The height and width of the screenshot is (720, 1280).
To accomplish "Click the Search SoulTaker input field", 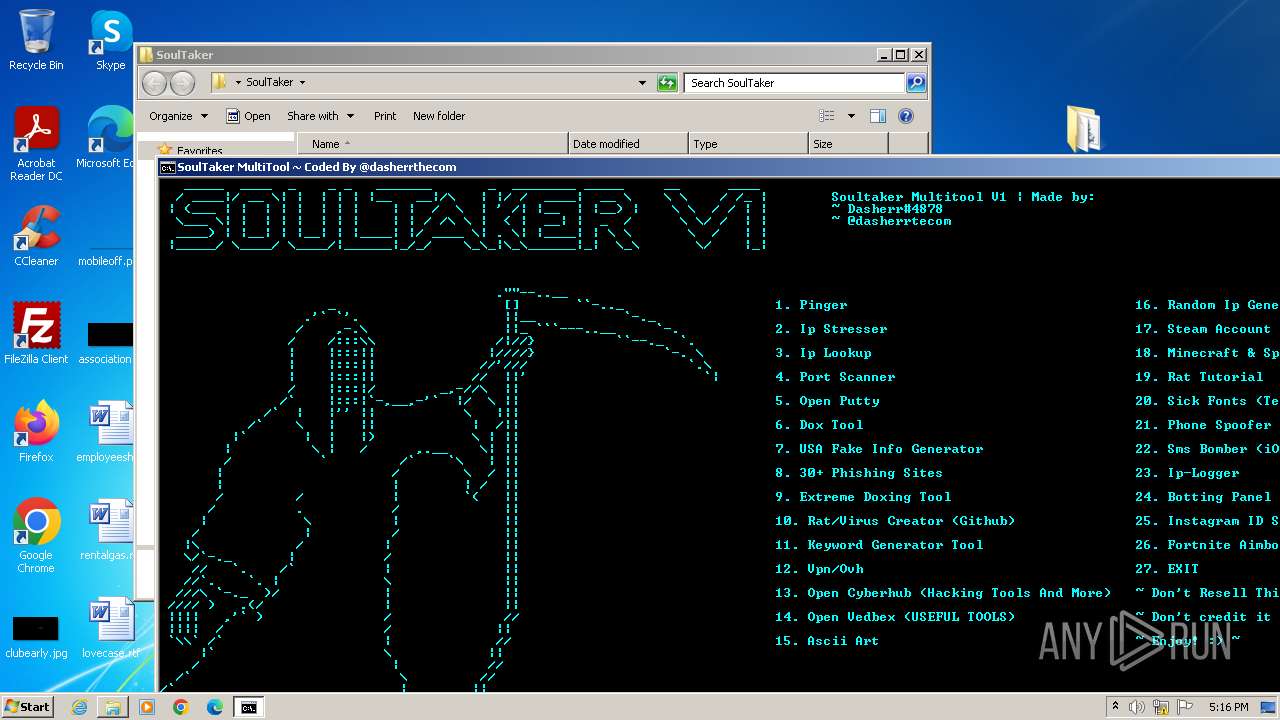I will click(x=795, y=83).
